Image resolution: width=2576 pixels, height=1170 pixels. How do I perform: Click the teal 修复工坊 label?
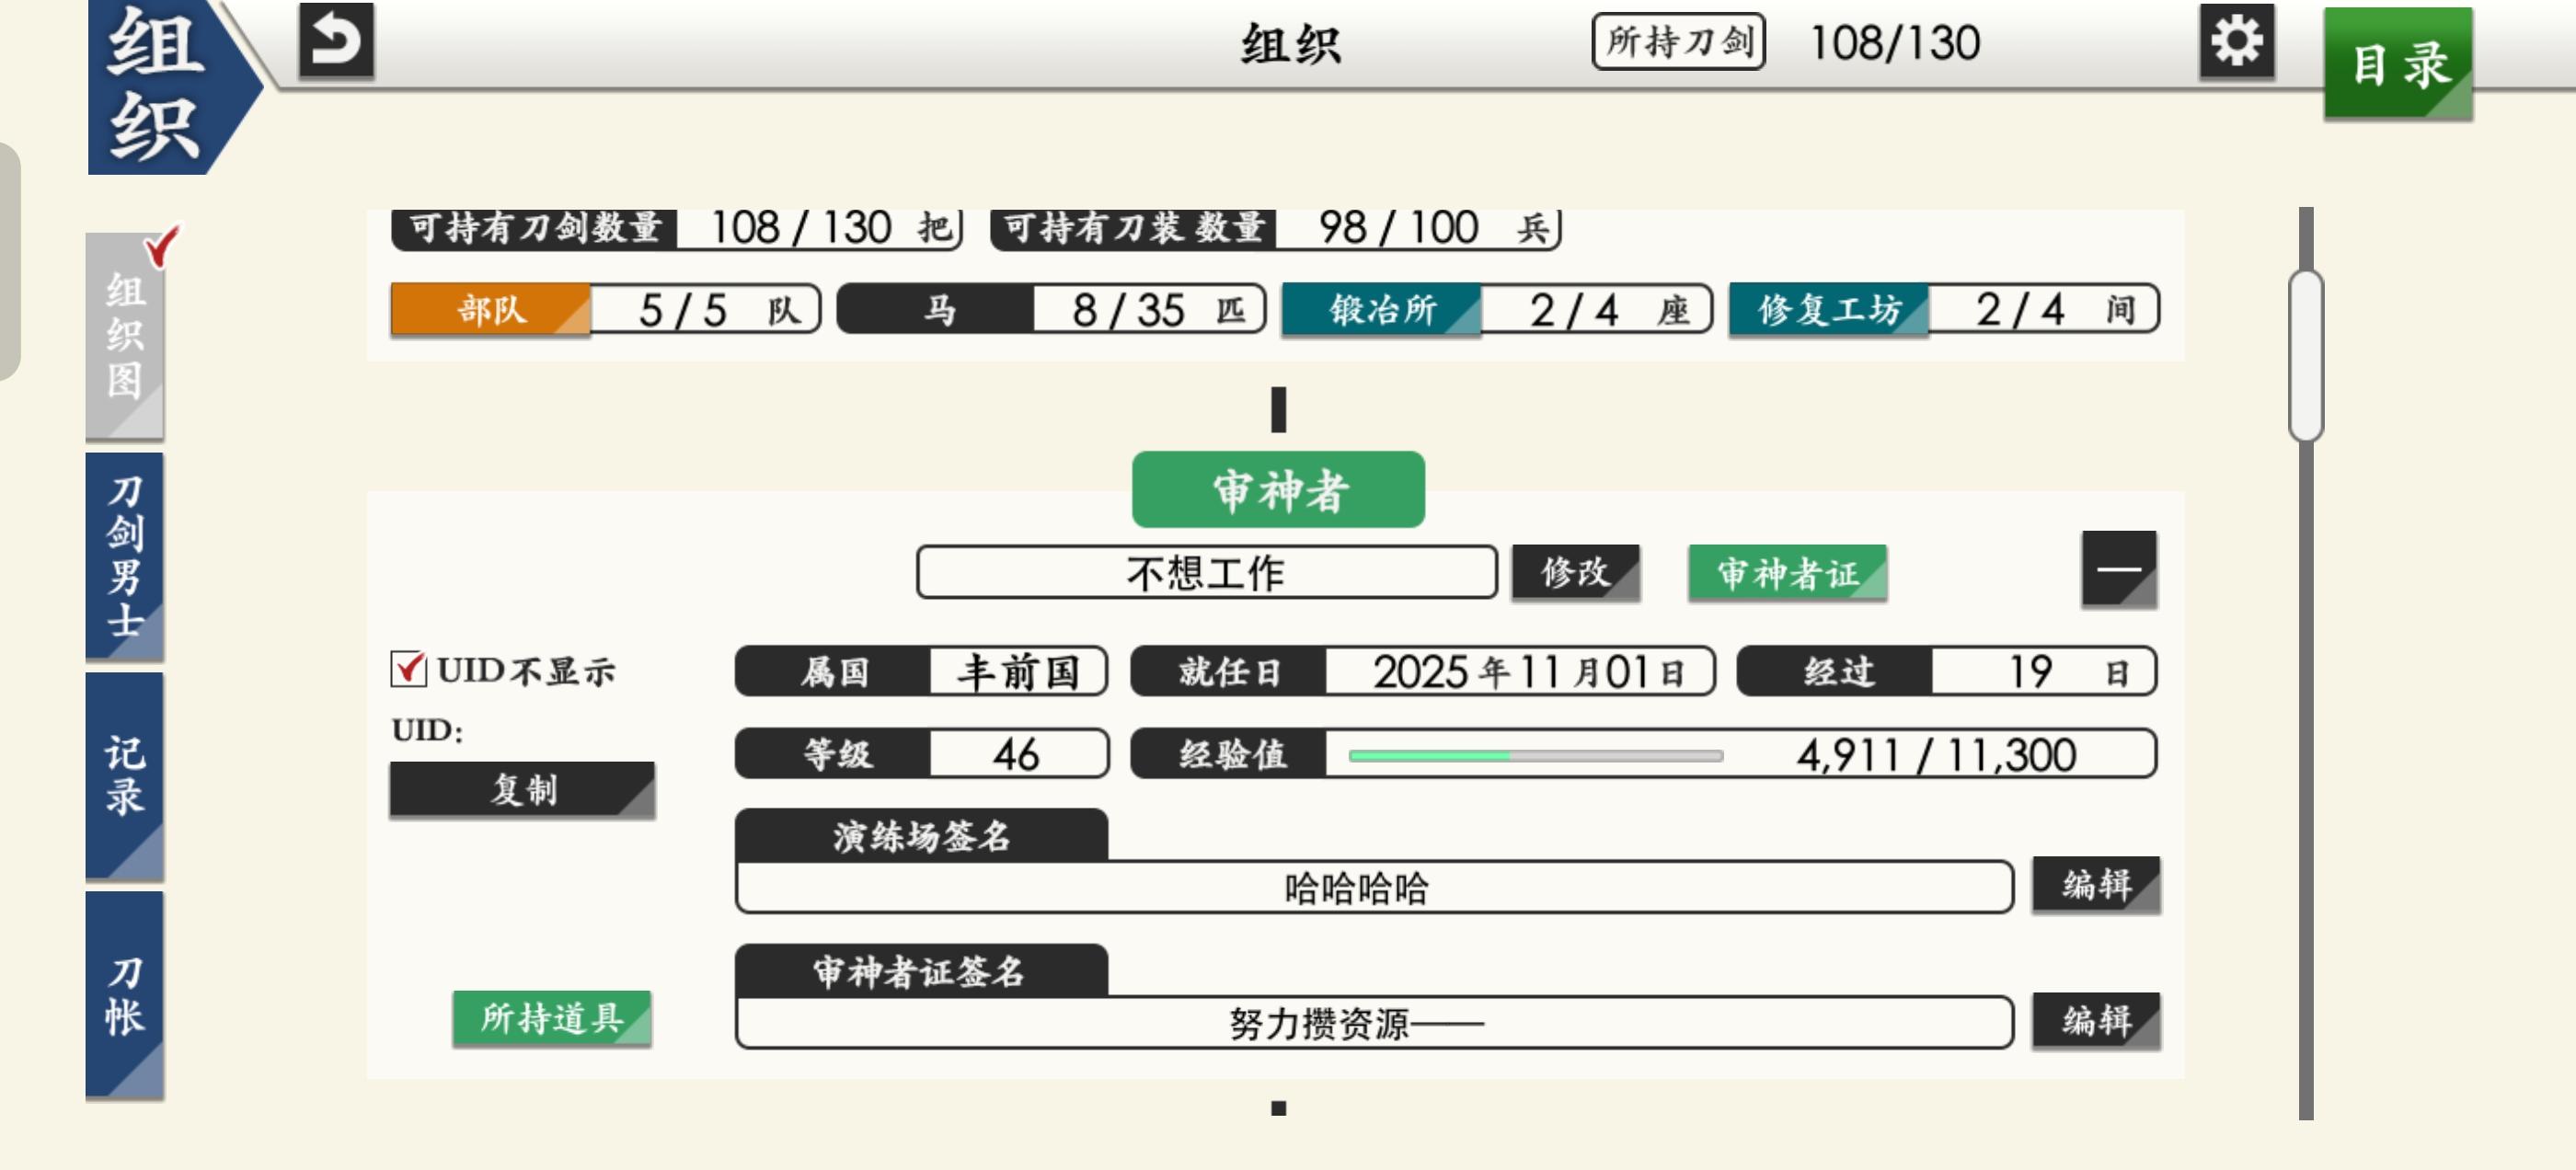pyautogui.click(x=1828, y=309)
